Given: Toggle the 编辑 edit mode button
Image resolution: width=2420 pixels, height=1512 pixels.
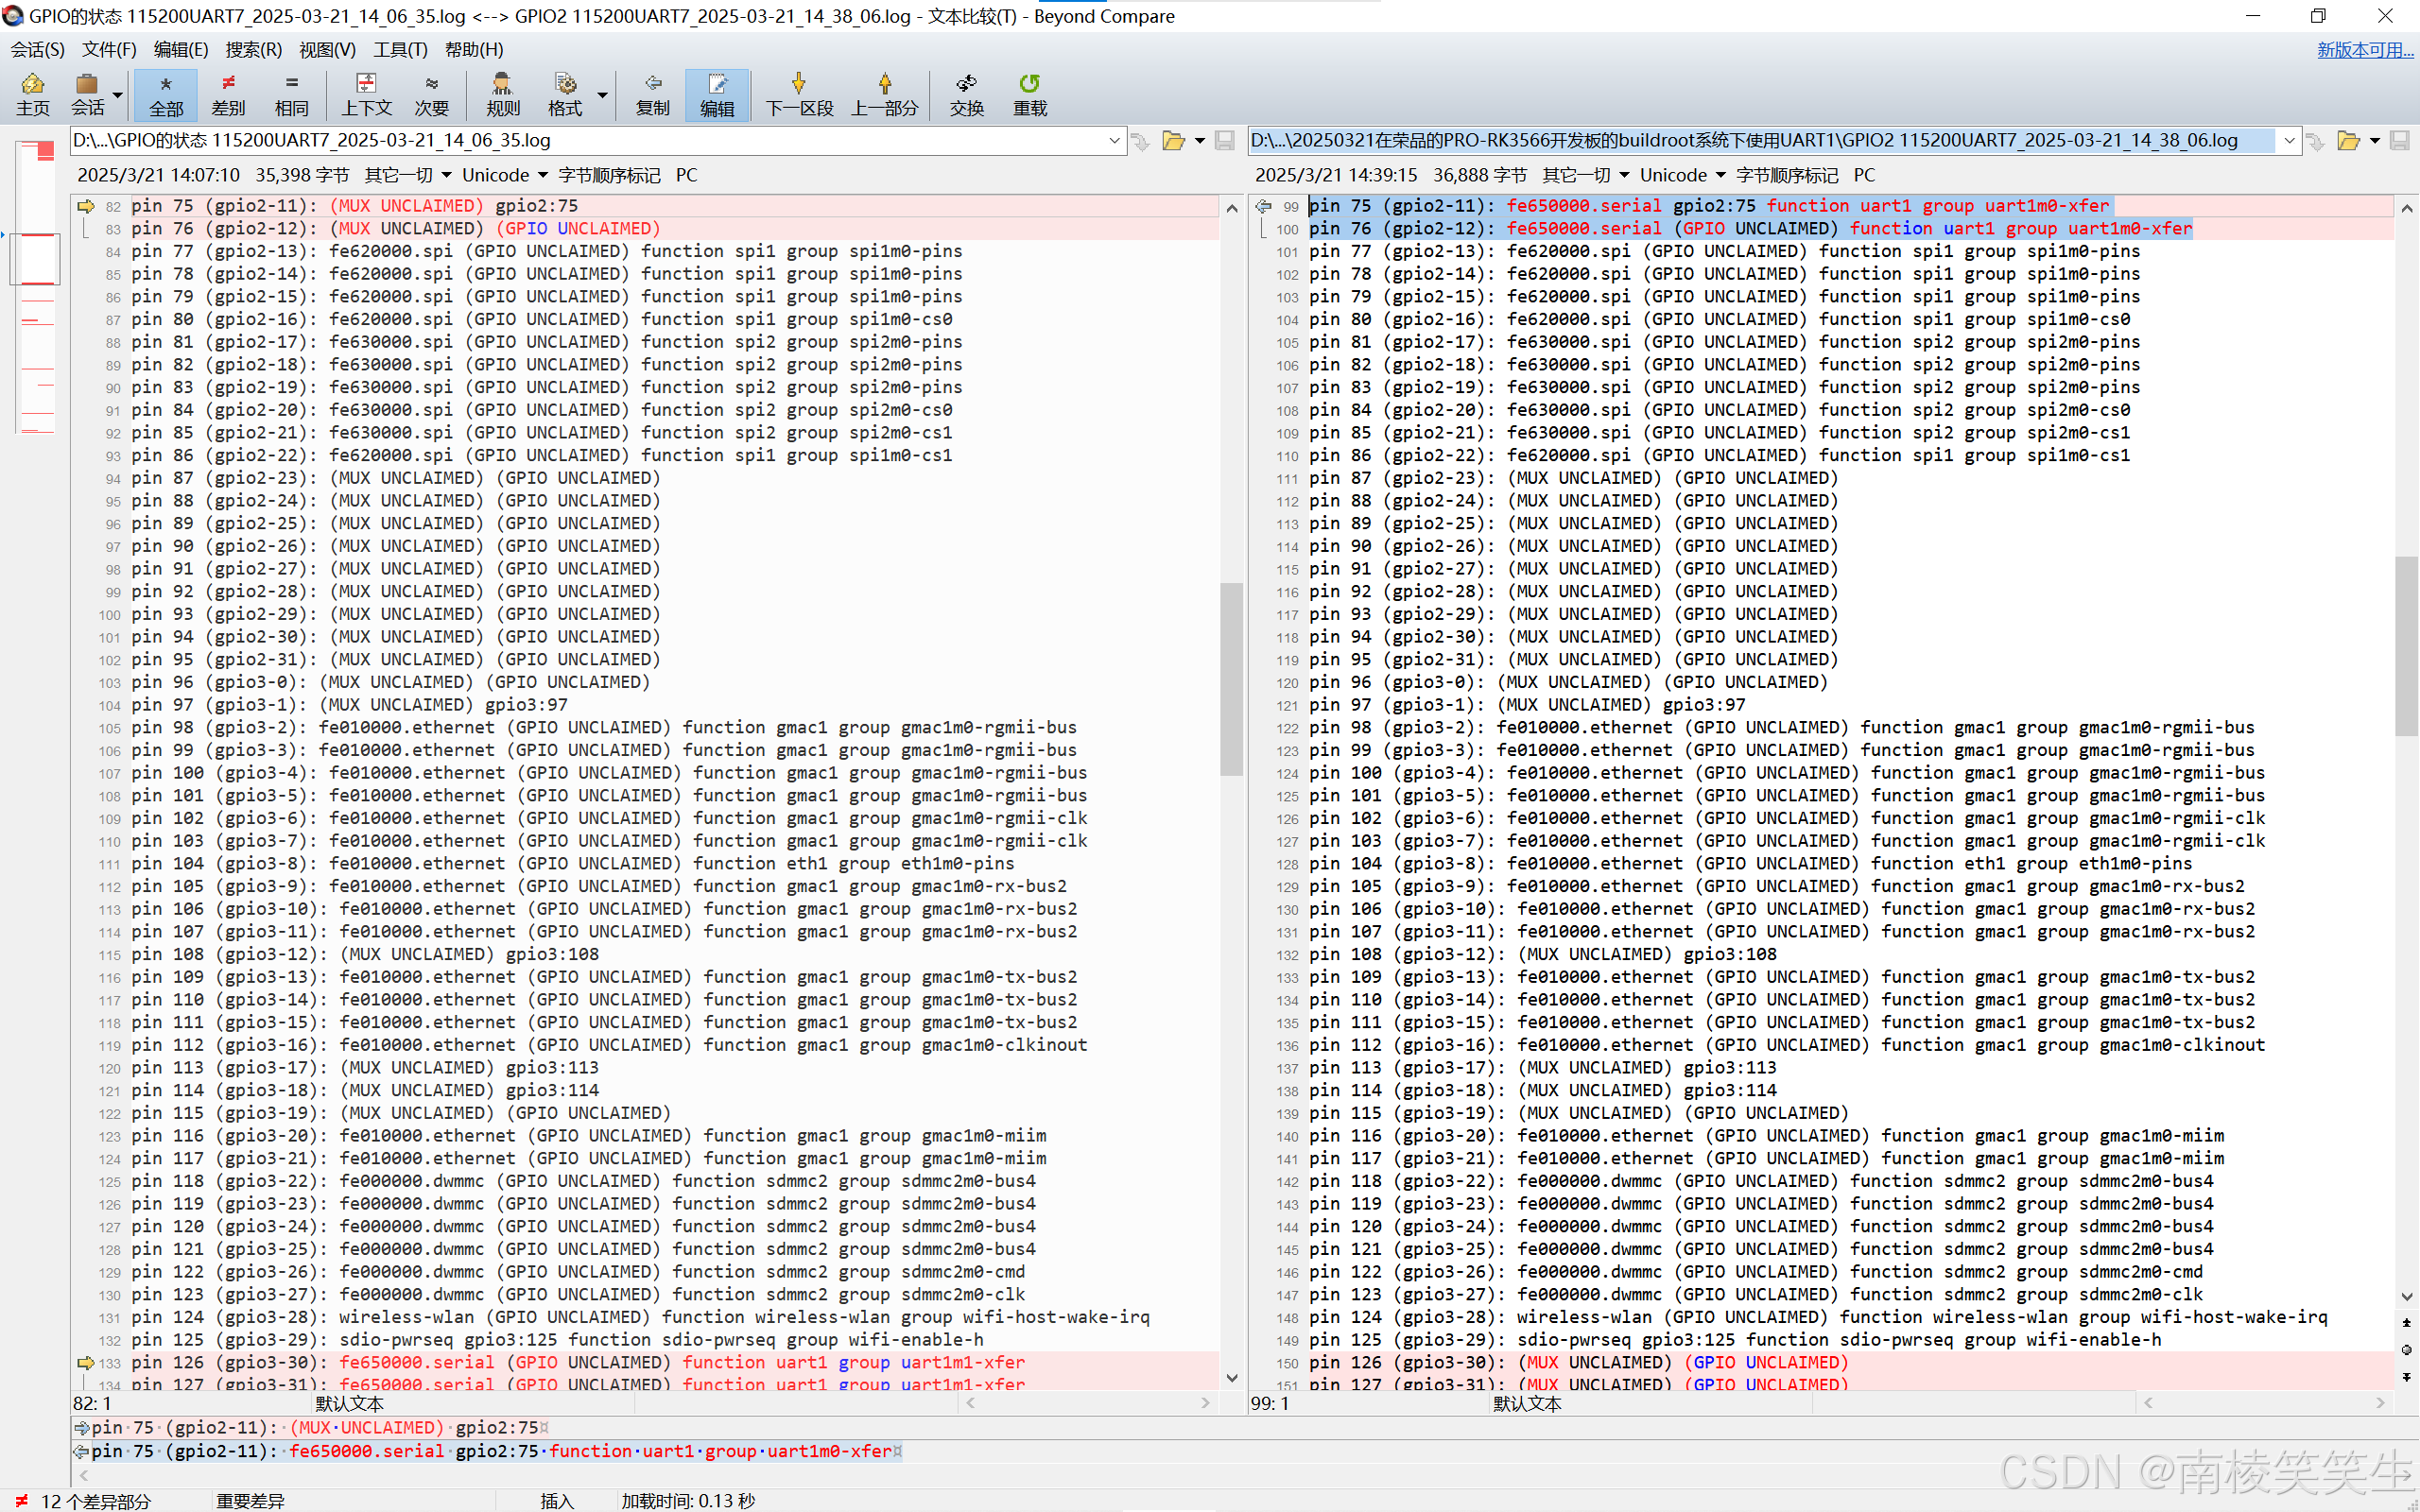Looking at the screenshot, I should coord(716,94).
